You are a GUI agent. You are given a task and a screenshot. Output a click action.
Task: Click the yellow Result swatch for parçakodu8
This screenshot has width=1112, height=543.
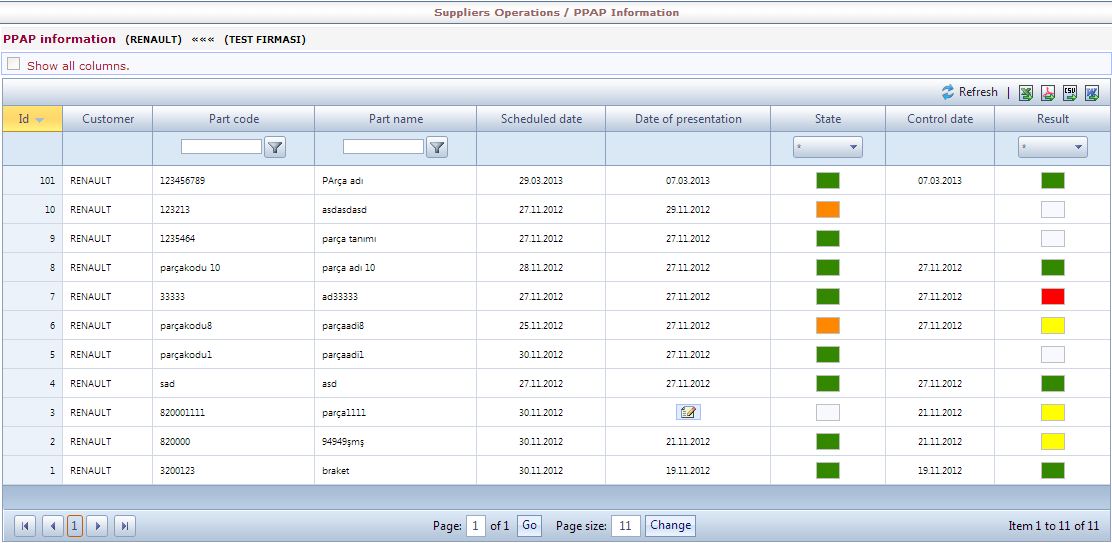click(x=1052, y=325)
